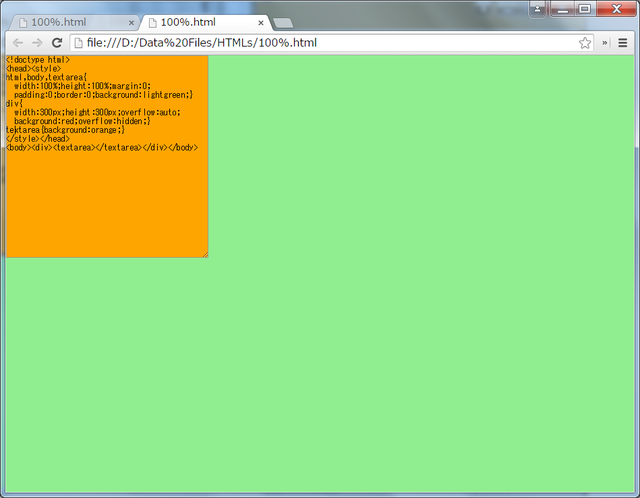Select the active second 100%.html tab
Image resolution: width=640 pixels, height=498 pixels.
(204, 22)
